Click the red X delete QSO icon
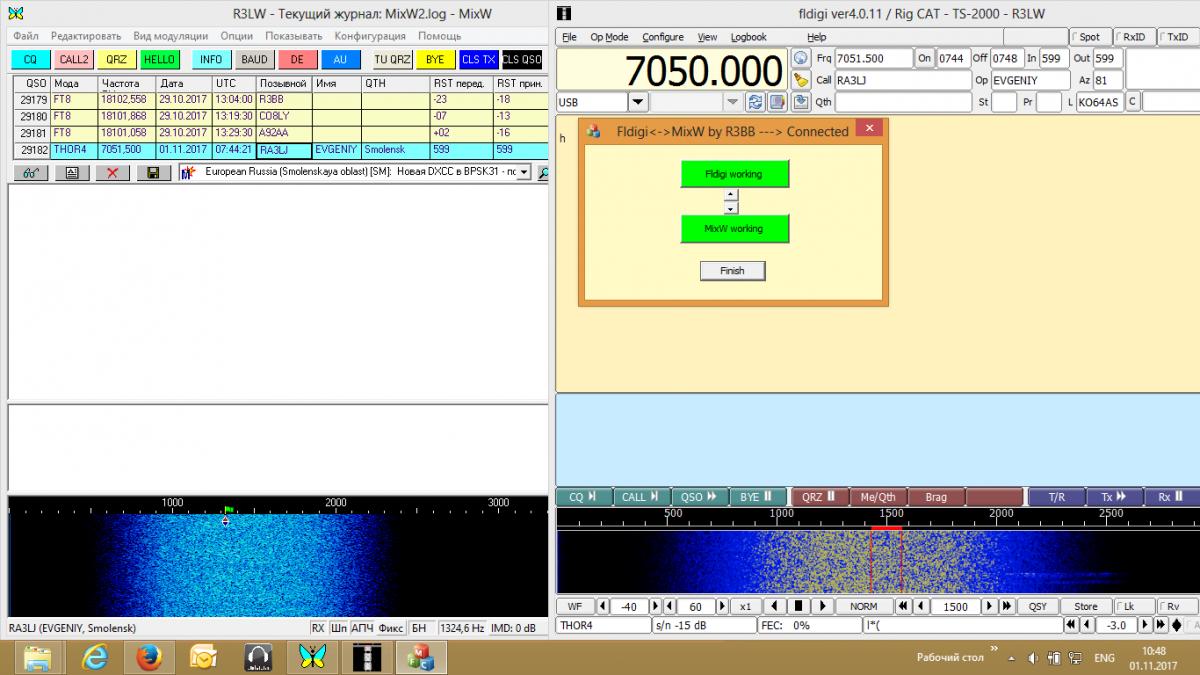Screen dimensions: 1200x675 click(x=112, y=173)
